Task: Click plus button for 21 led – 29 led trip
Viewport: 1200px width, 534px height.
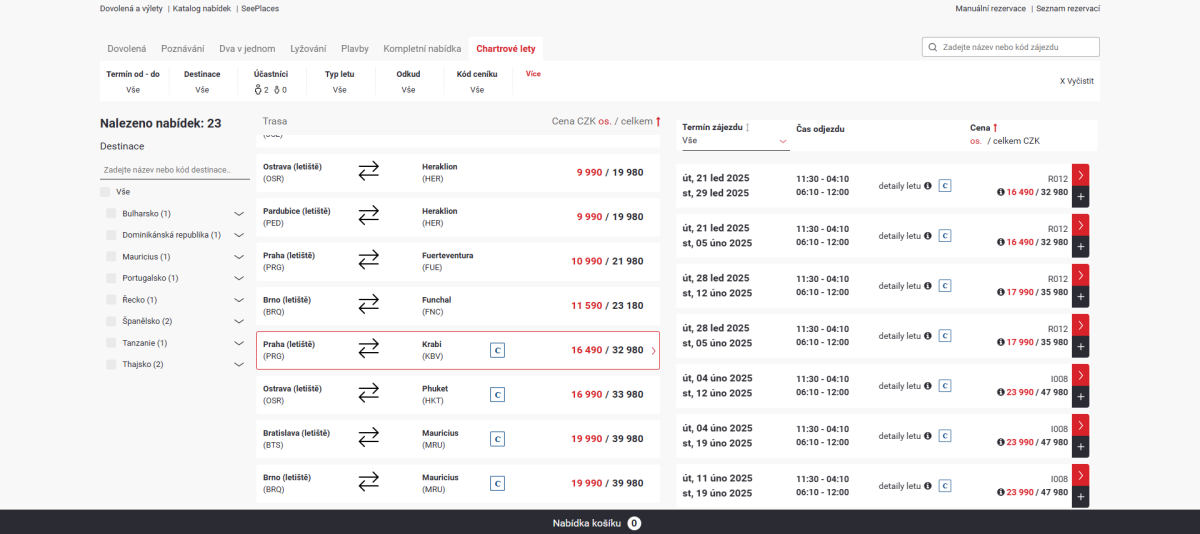Action: pos(1080,197)
